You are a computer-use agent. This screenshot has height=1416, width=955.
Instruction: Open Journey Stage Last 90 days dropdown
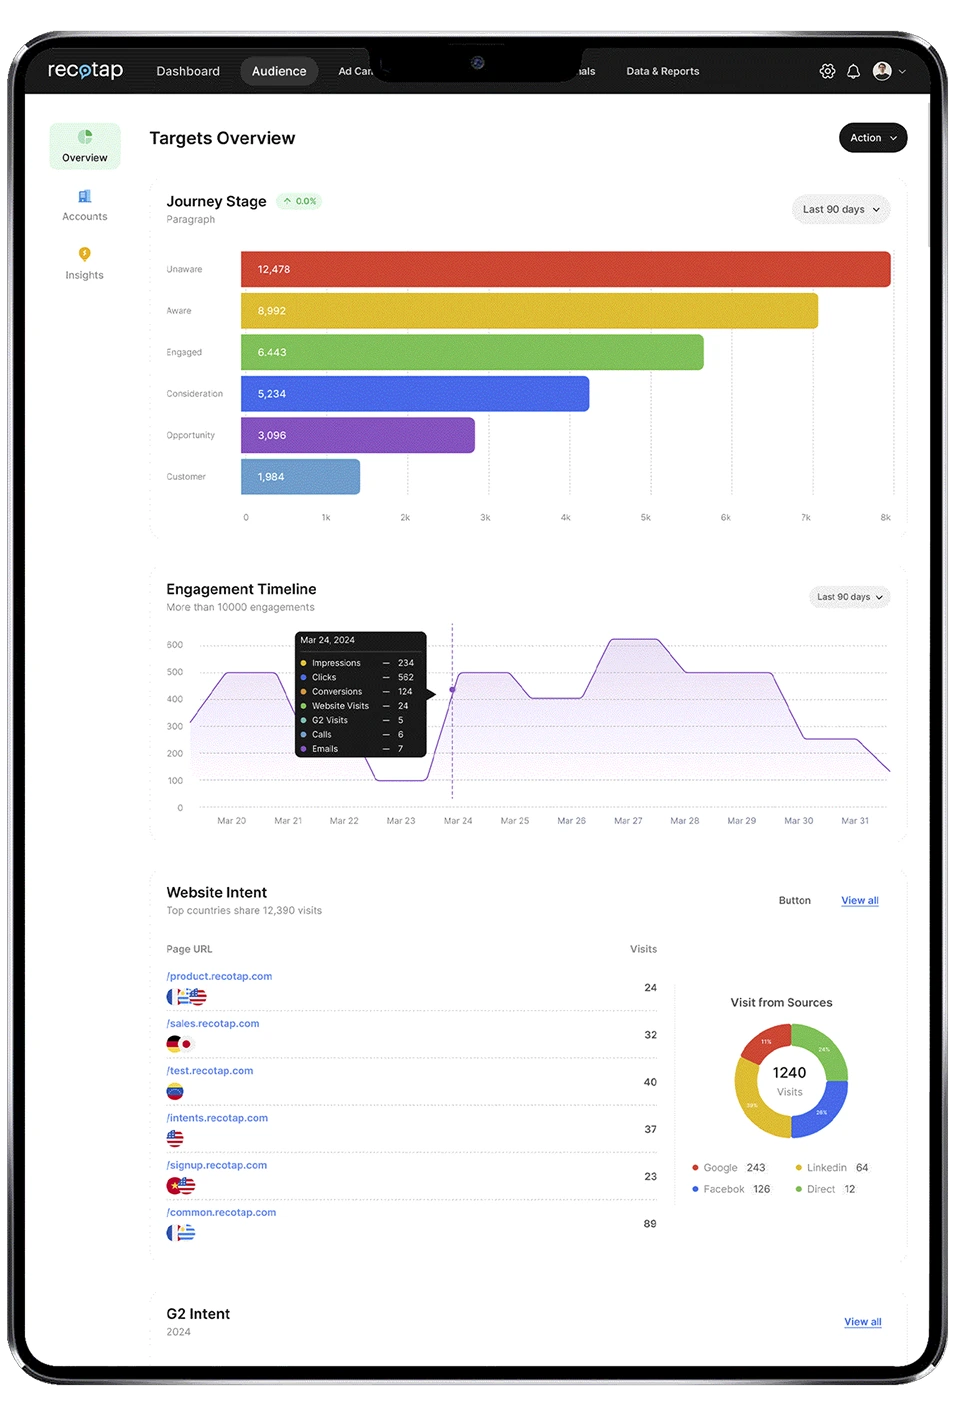pyautogui.click(x=840, y=210)
